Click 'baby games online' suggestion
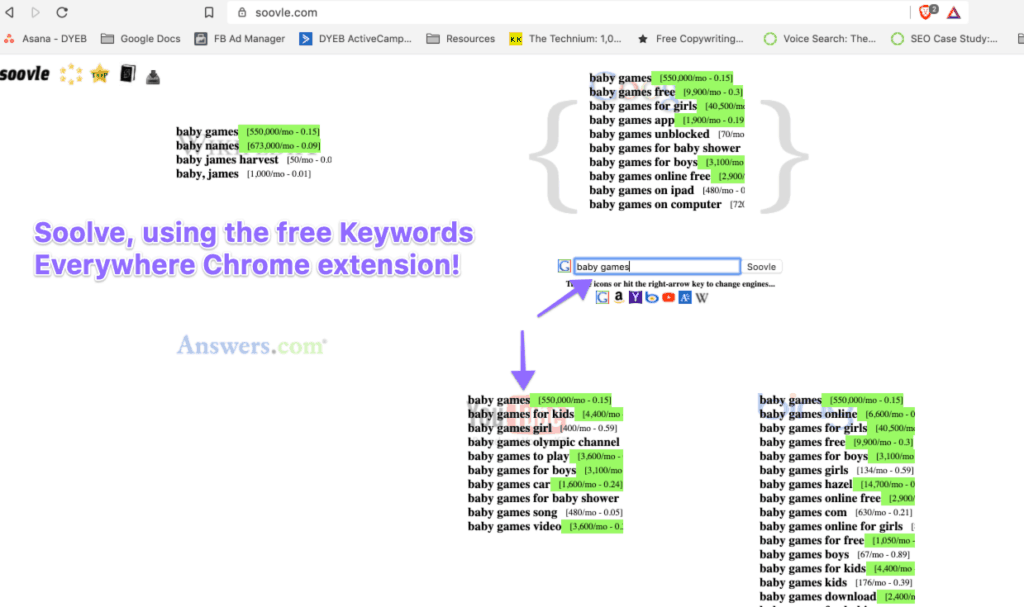Screen dimensions: 1024x607 808,414
